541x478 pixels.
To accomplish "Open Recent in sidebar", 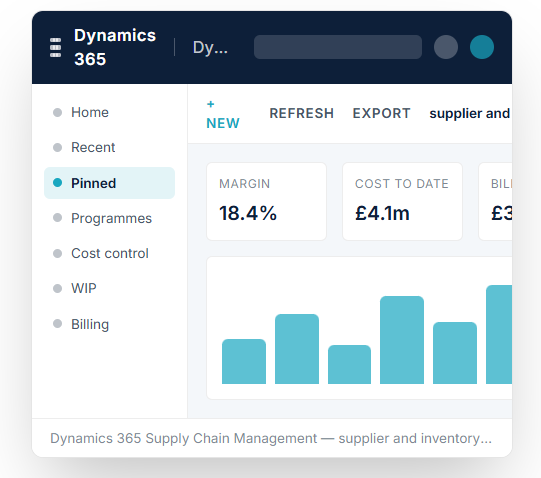I will click(109, 148).
